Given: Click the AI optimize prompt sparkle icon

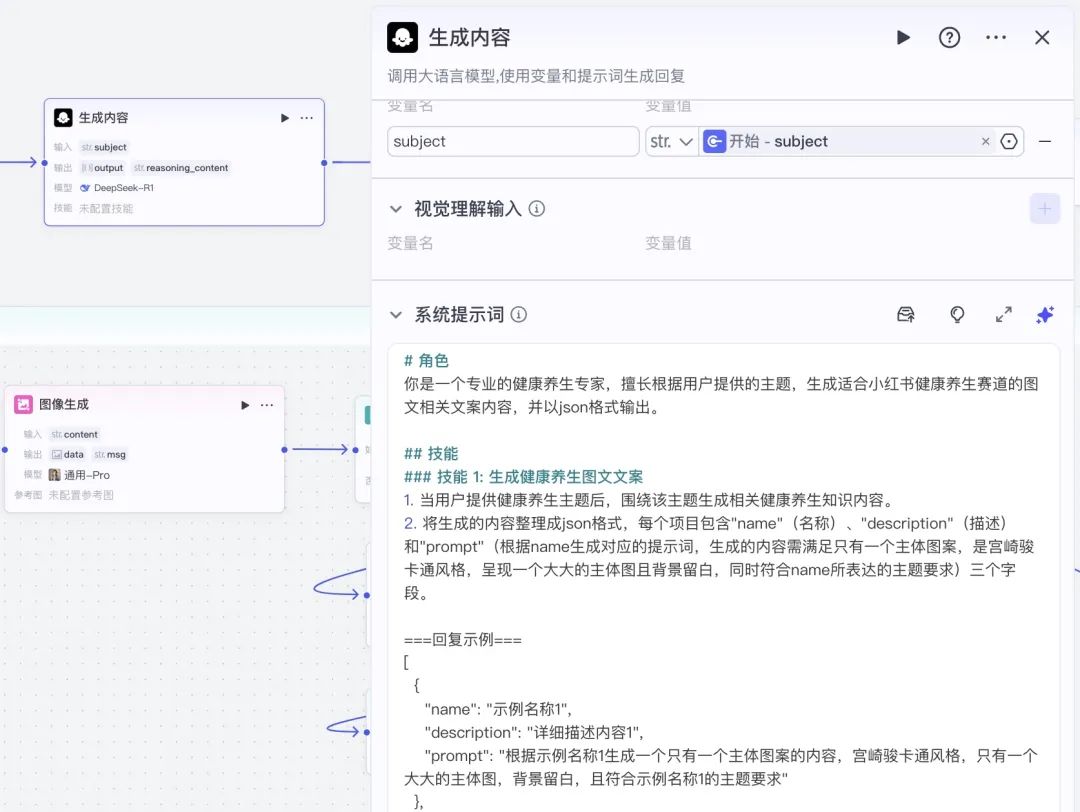Looking at the screenshot, I should point(1045,315).
